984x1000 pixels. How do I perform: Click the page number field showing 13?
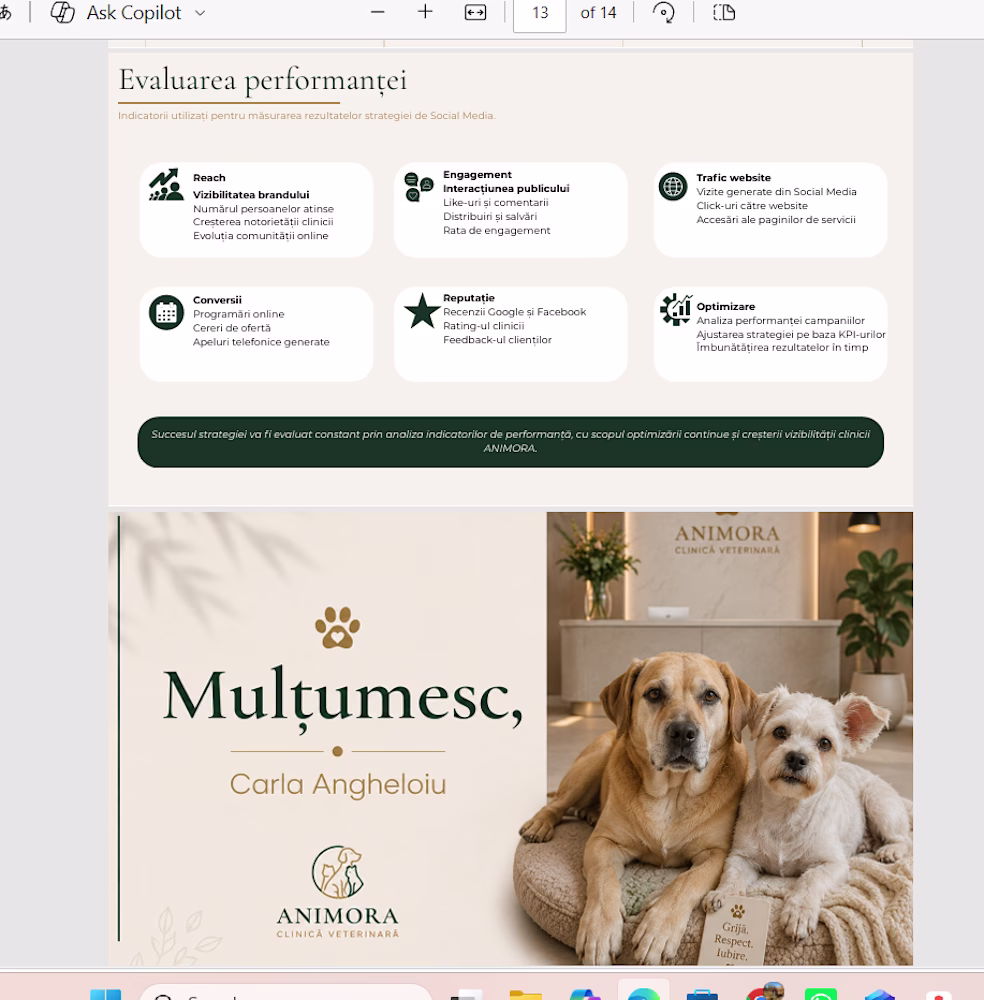click(540, 13)
